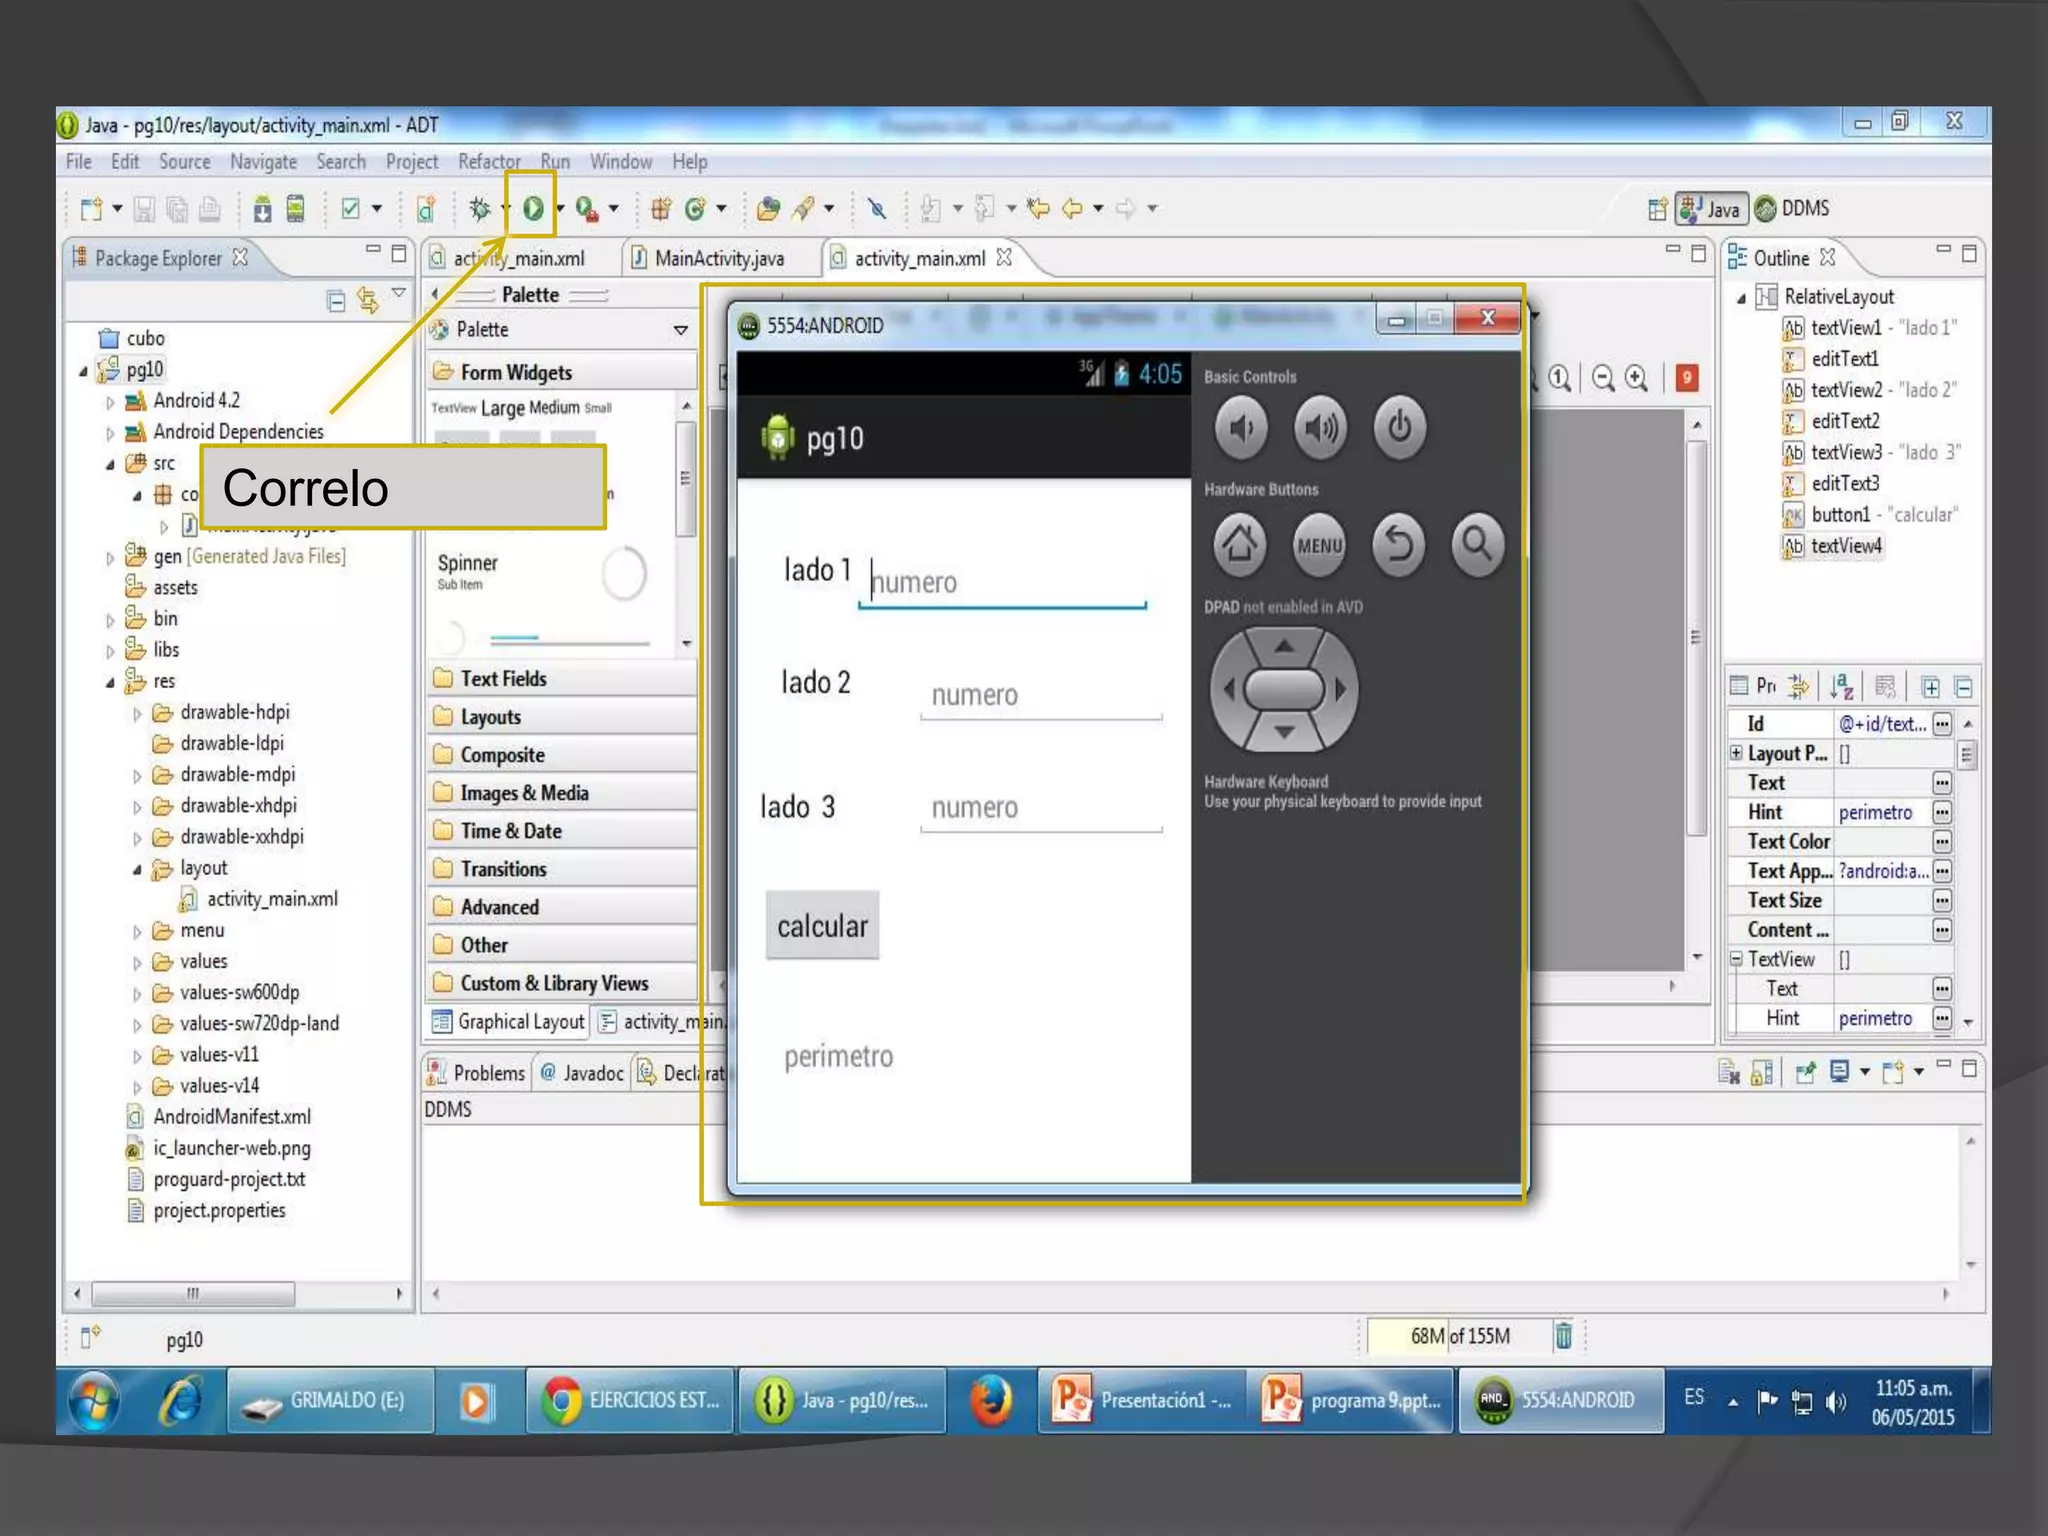Expand the drawable-hdpi folder

138,714
